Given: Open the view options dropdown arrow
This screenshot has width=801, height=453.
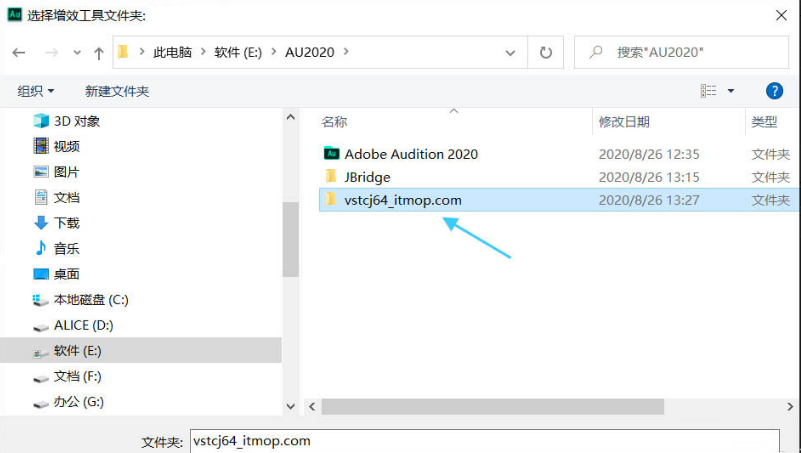Looking at the screenshot, I should [x=731, y=91].
